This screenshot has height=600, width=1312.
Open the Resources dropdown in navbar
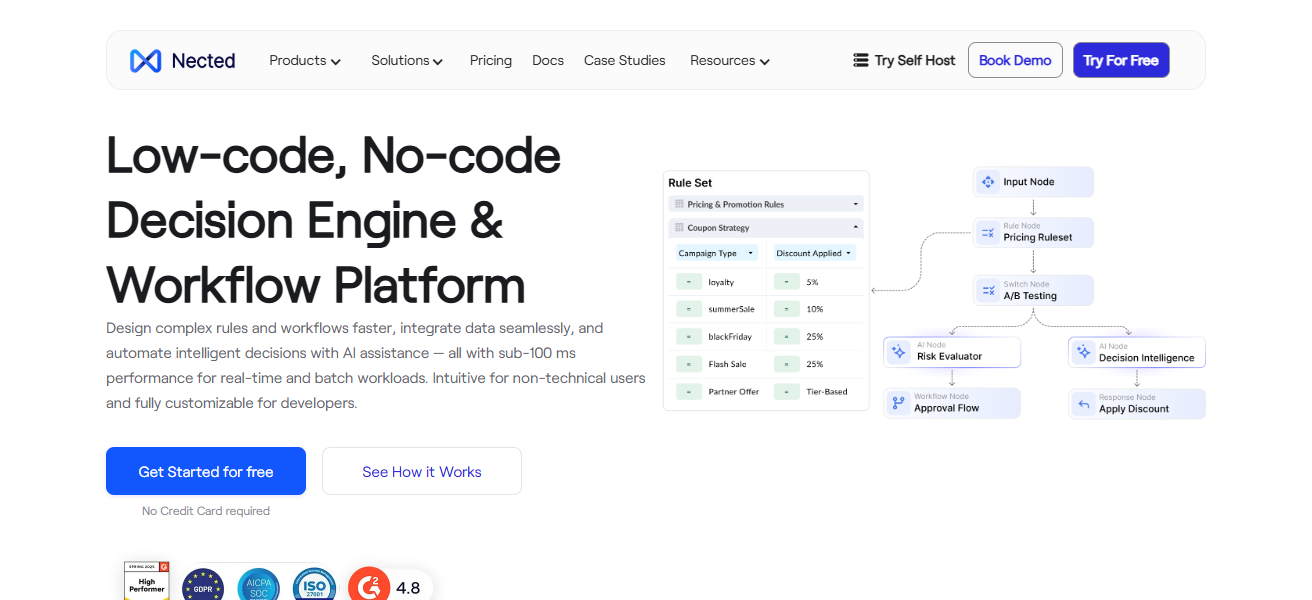coord(729,61)
